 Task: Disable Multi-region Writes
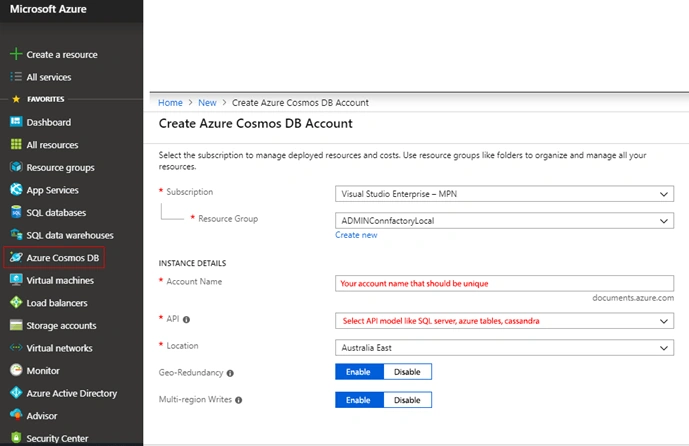[x=407, y=400]
